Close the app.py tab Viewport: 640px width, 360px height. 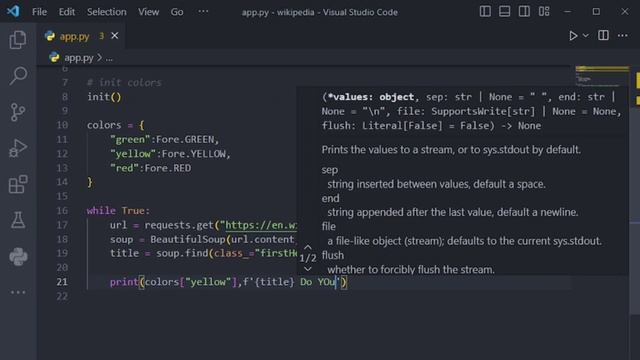pyautogui.click(x=115, y=36)
